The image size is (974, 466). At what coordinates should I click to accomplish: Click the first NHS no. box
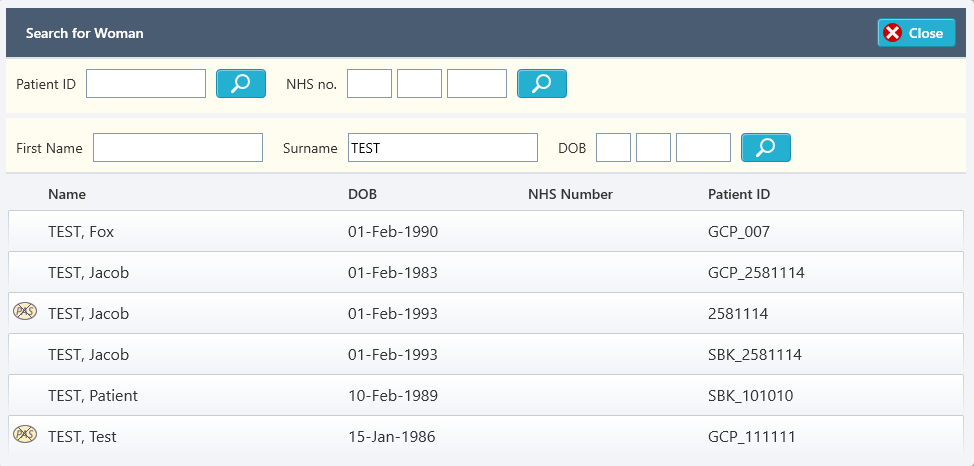coord(369,84)
